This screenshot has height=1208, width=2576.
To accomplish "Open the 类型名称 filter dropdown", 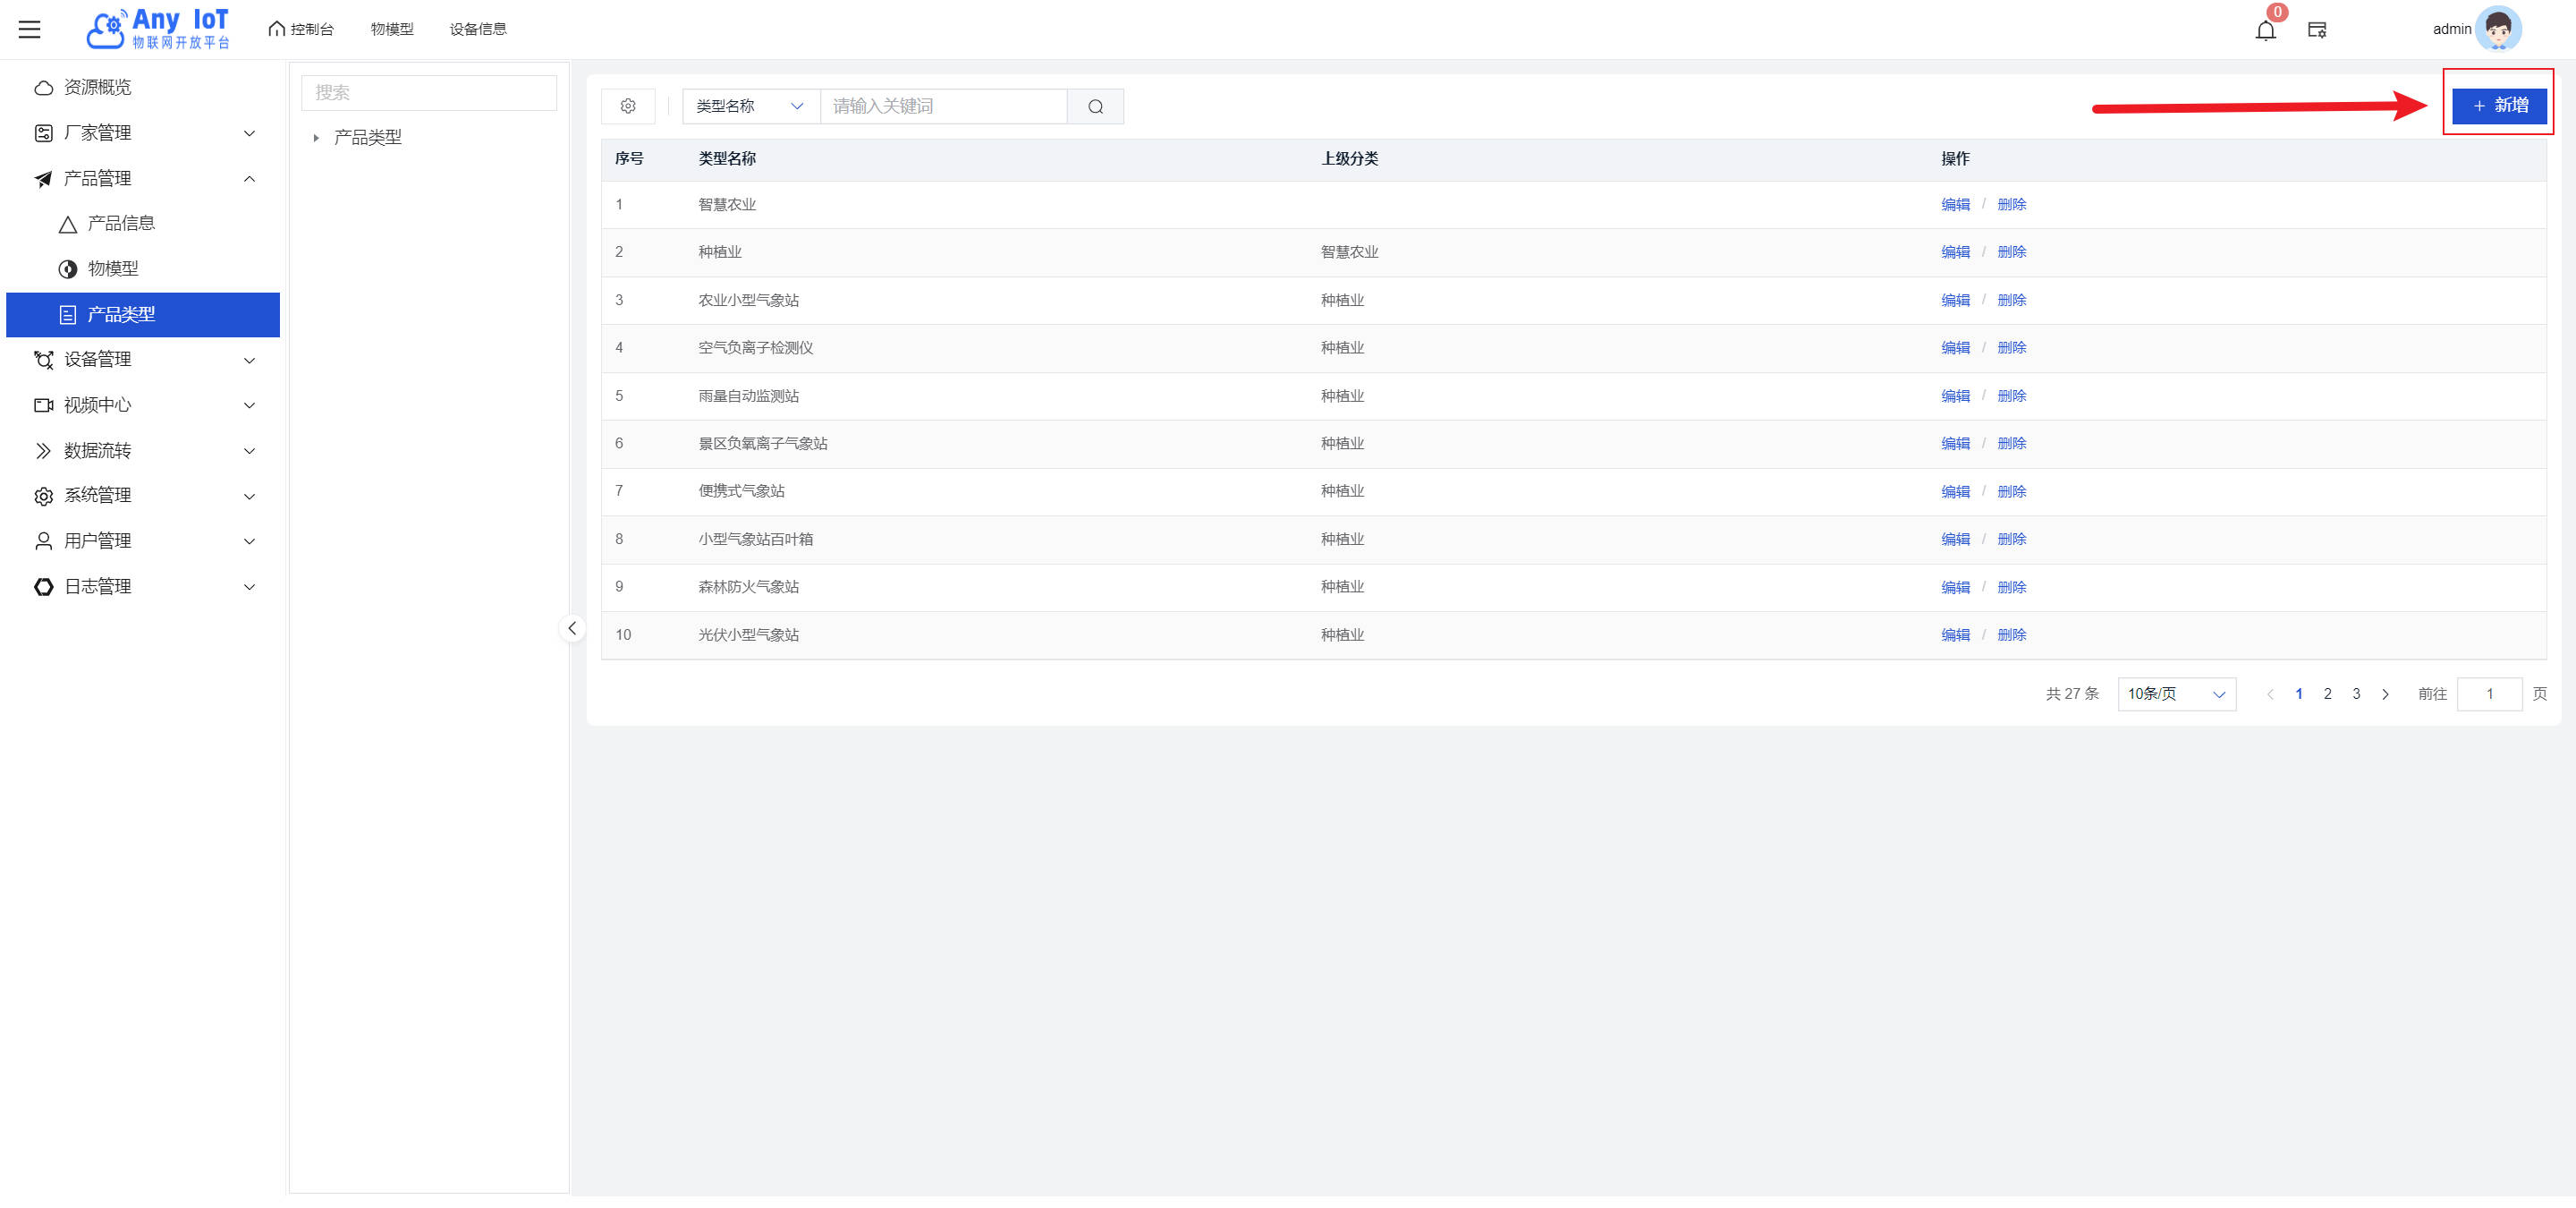I will 750,106.
